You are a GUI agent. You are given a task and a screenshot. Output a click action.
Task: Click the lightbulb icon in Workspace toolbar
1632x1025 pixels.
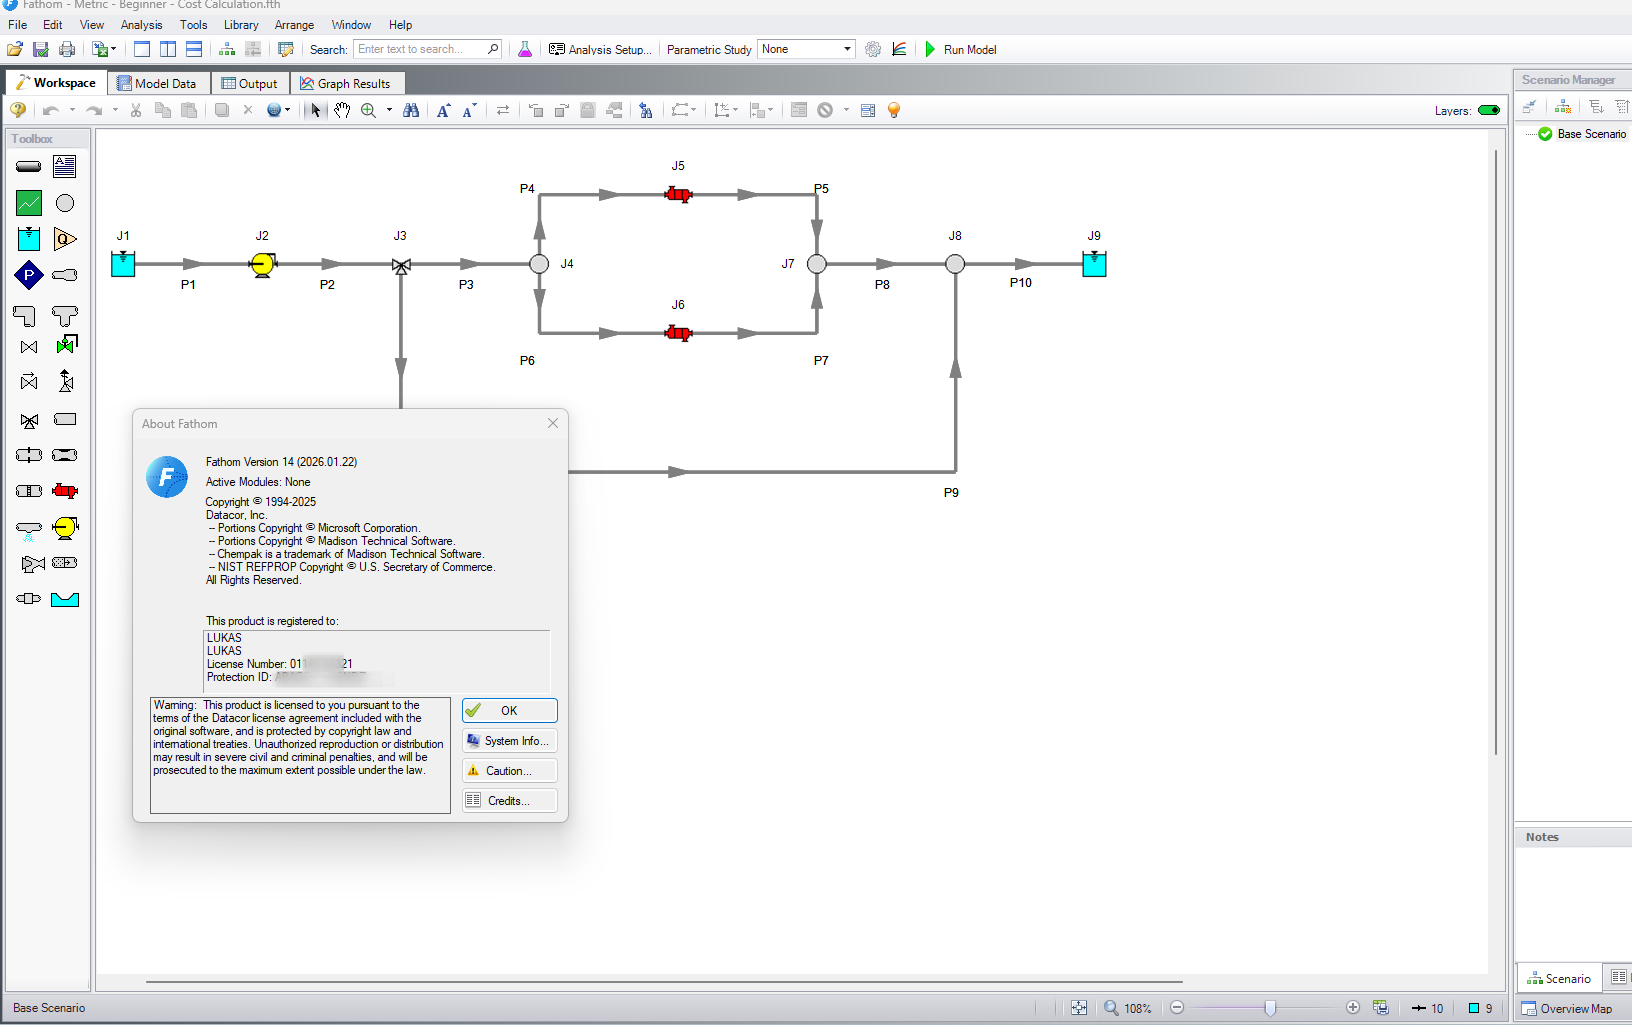click(x=894, y=110)
